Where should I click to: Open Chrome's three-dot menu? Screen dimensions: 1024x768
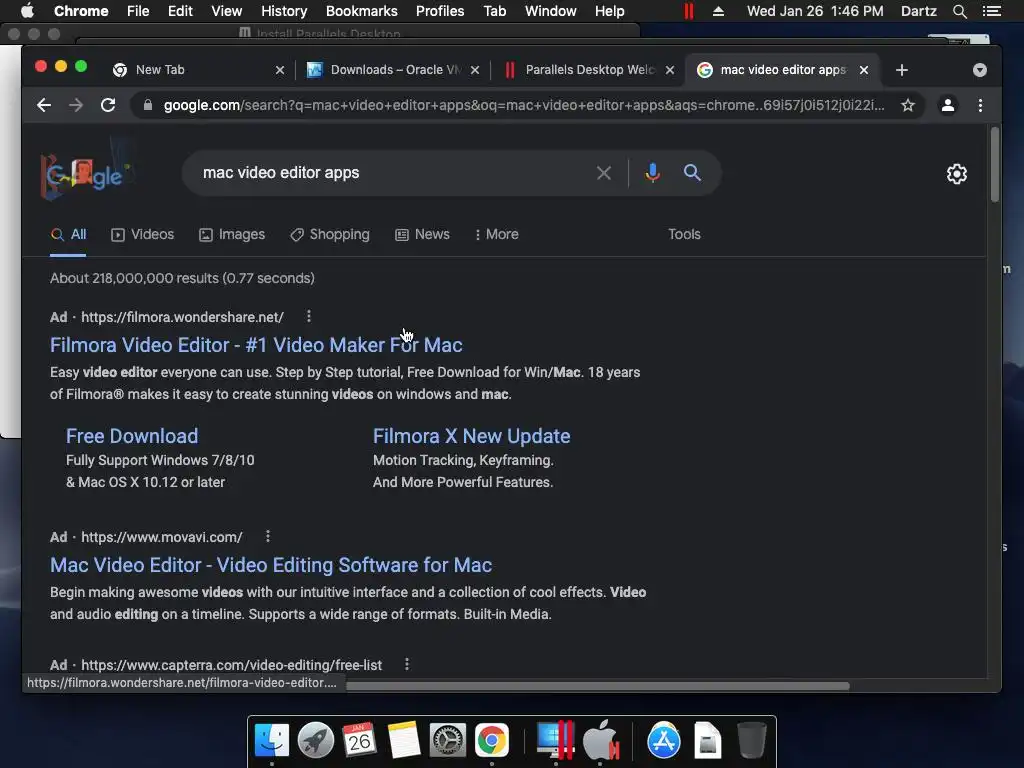(x=980, y=105)
